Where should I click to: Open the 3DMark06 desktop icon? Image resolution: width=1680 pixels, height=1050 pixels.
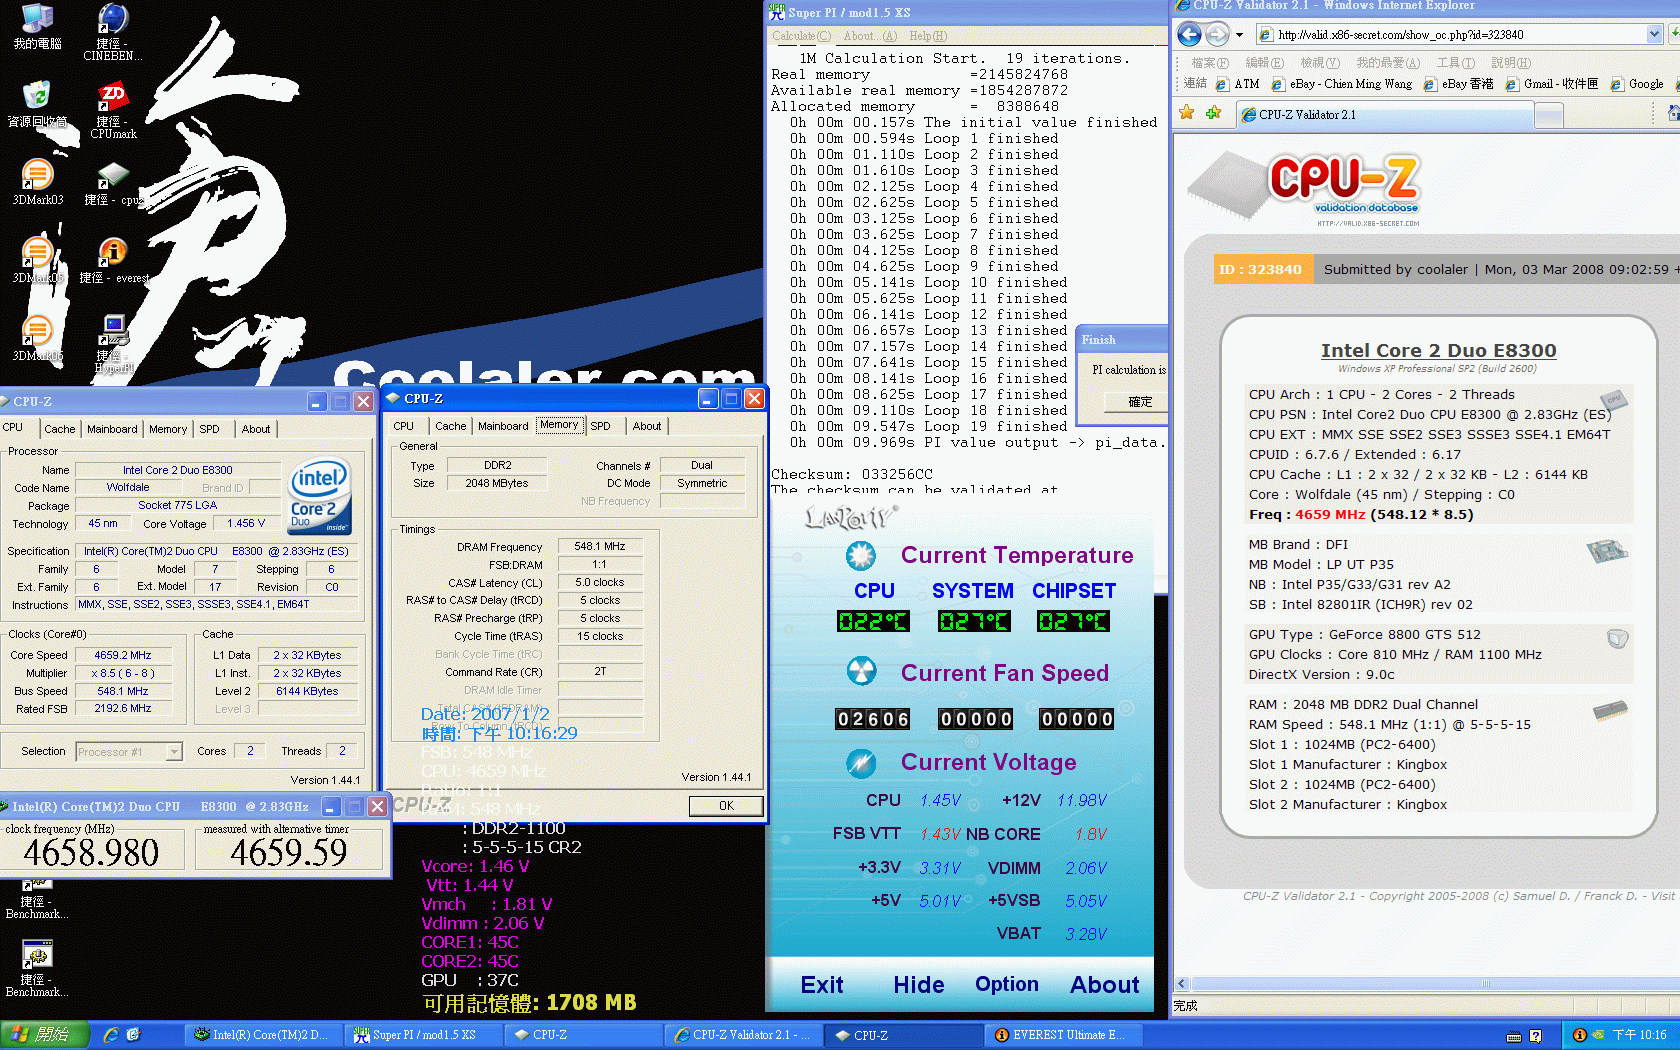pyautogui.click(x=37, y=338)
